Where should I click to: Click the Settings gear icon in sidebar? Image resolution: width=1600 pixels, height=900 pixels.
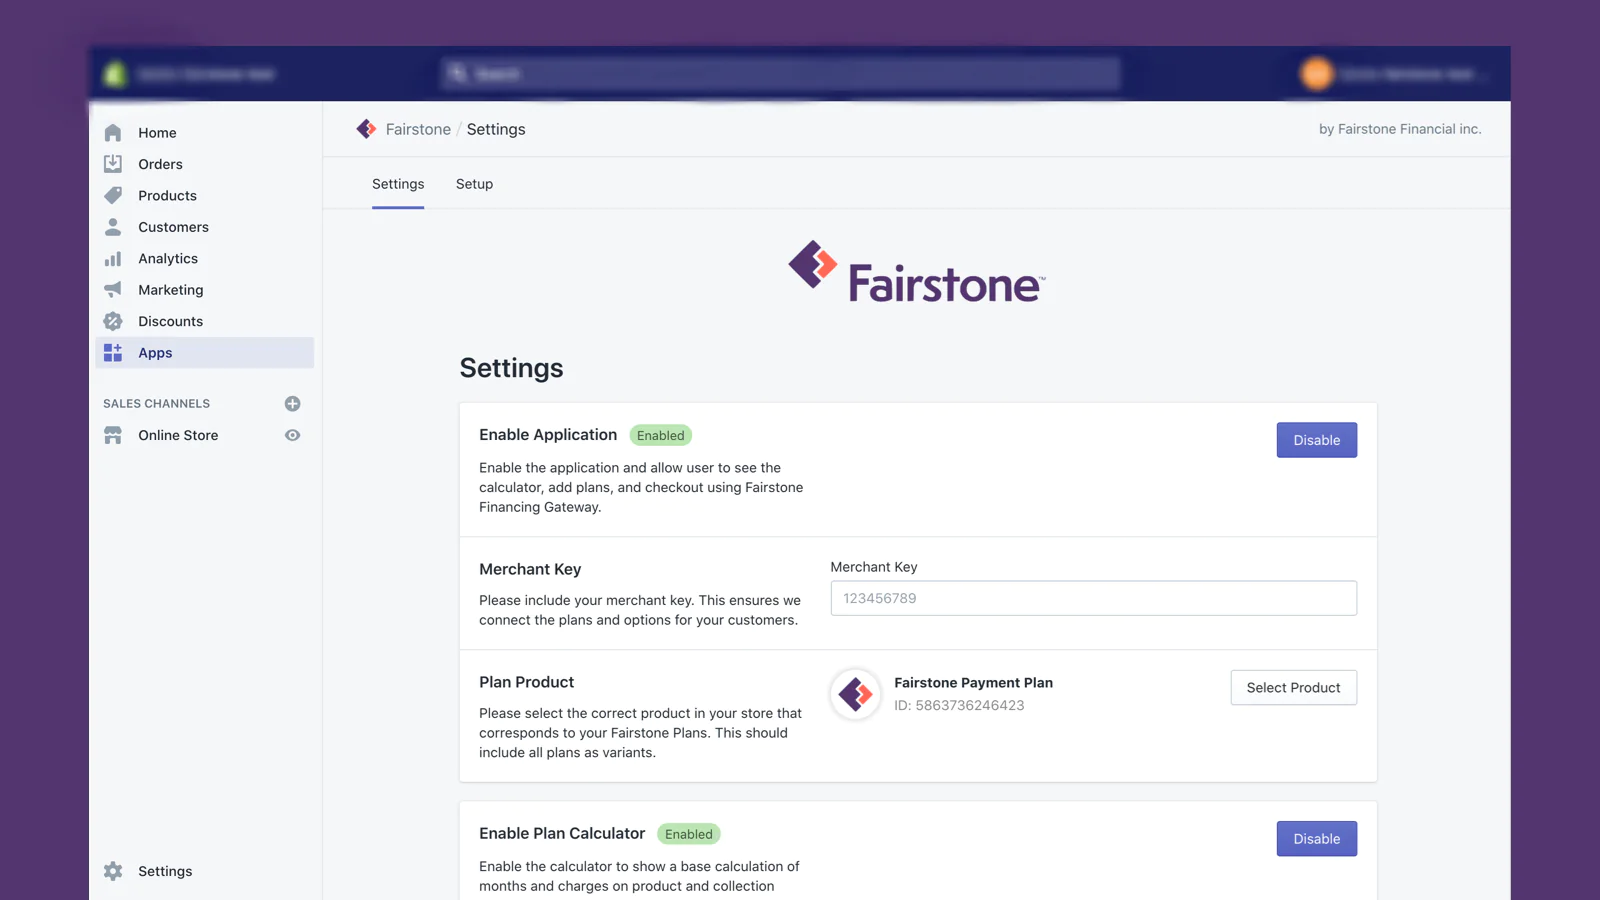coord(113,871)
